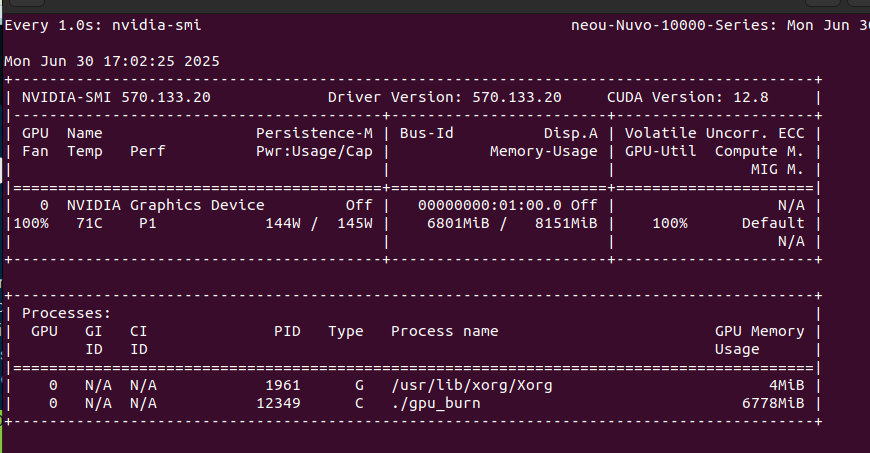Click the ./gpu_burn process name
870x453 pixels.
[435, 403]
